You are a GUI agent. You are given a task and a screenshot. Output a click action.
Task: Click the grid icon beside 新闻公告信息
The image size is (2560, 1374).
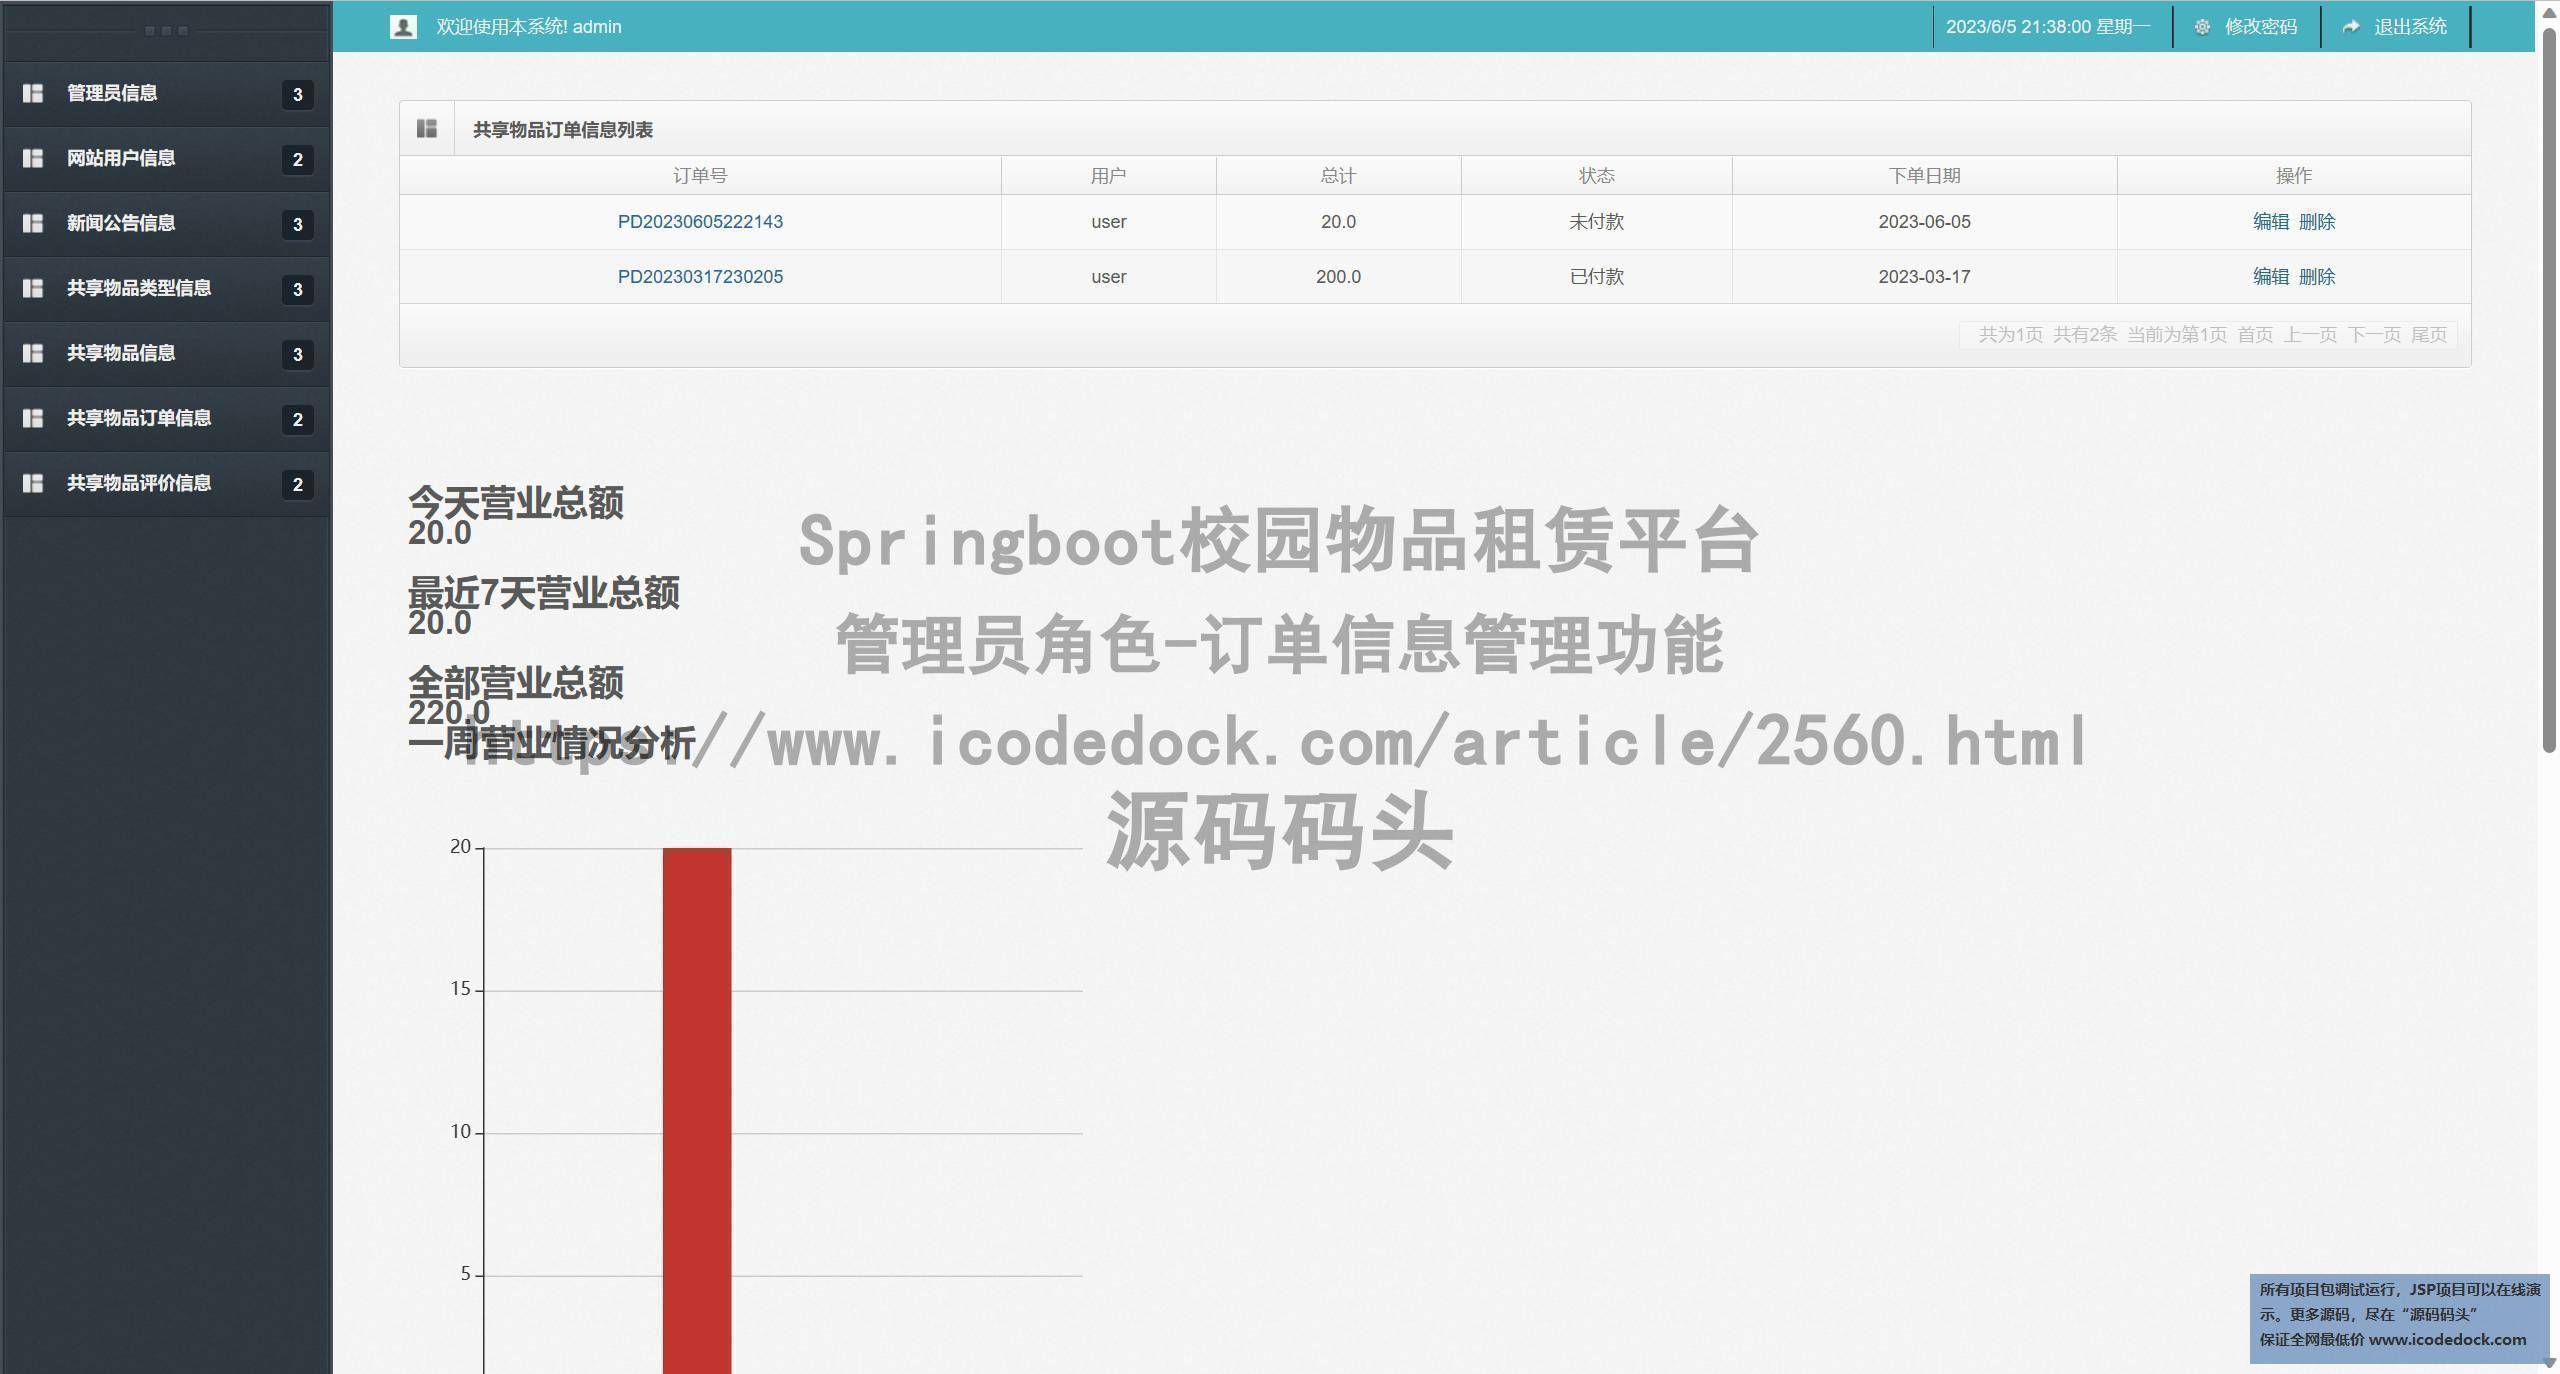coord(33,223)
